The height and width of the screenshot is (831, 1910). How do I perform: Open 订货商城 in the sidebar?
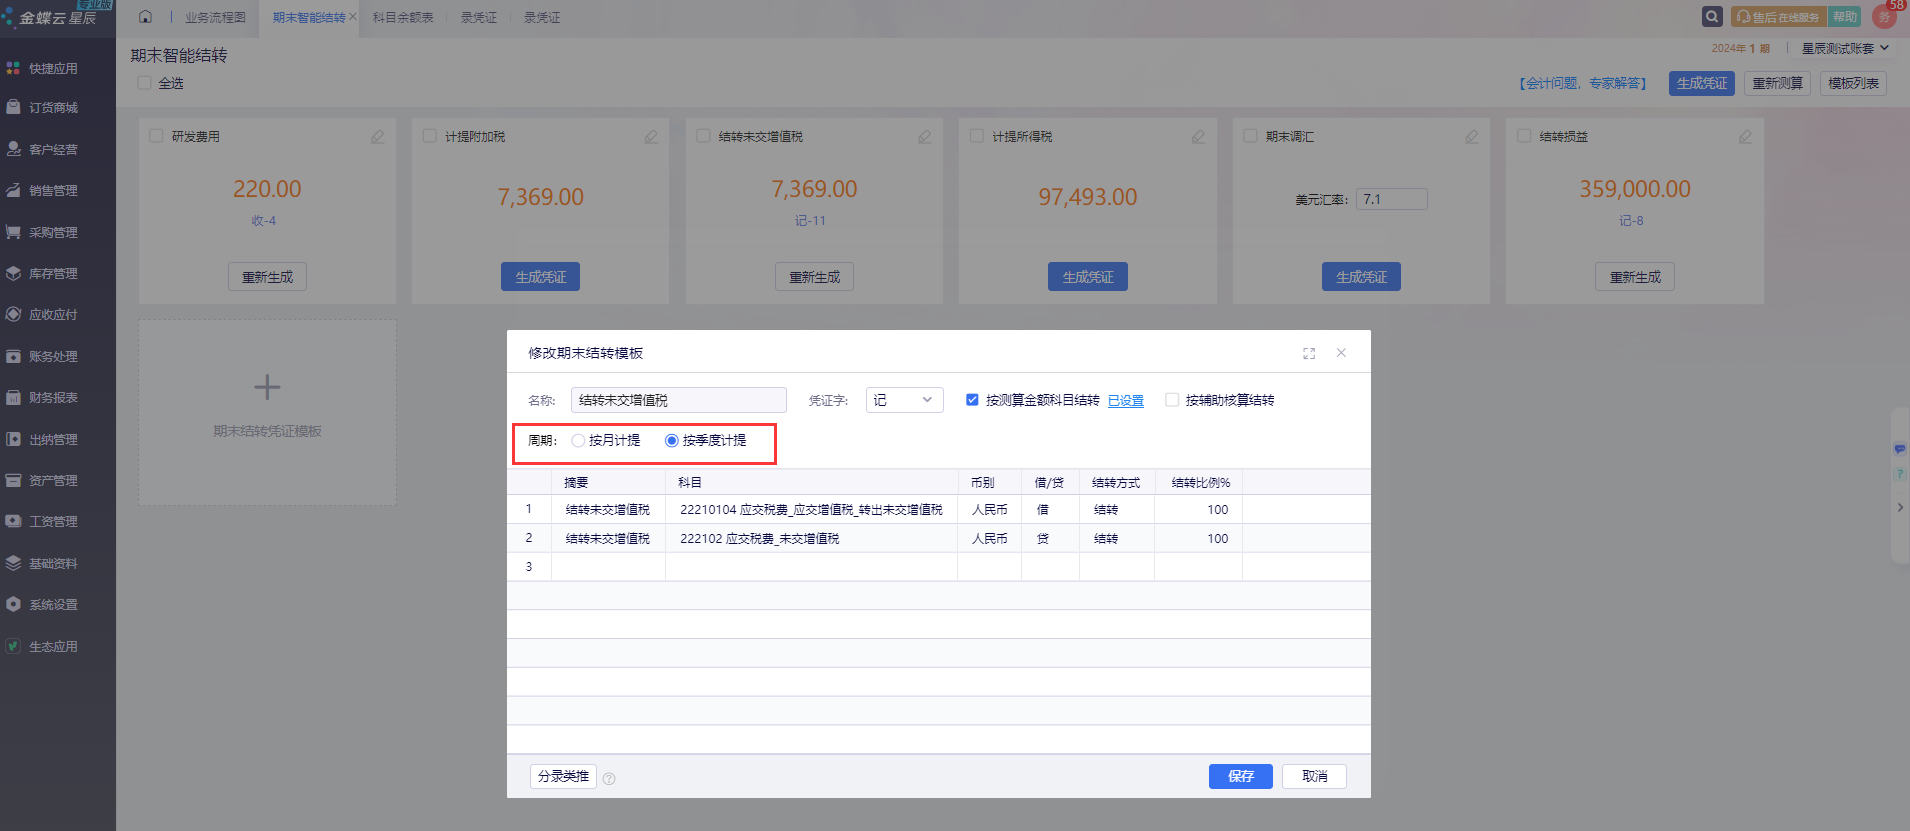(x=41, y=107)
